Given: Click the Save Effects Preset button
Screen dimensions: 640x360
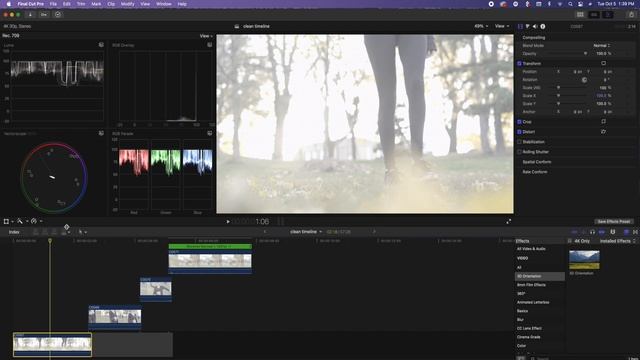Looking at the screenshot, I should (613, 221).
